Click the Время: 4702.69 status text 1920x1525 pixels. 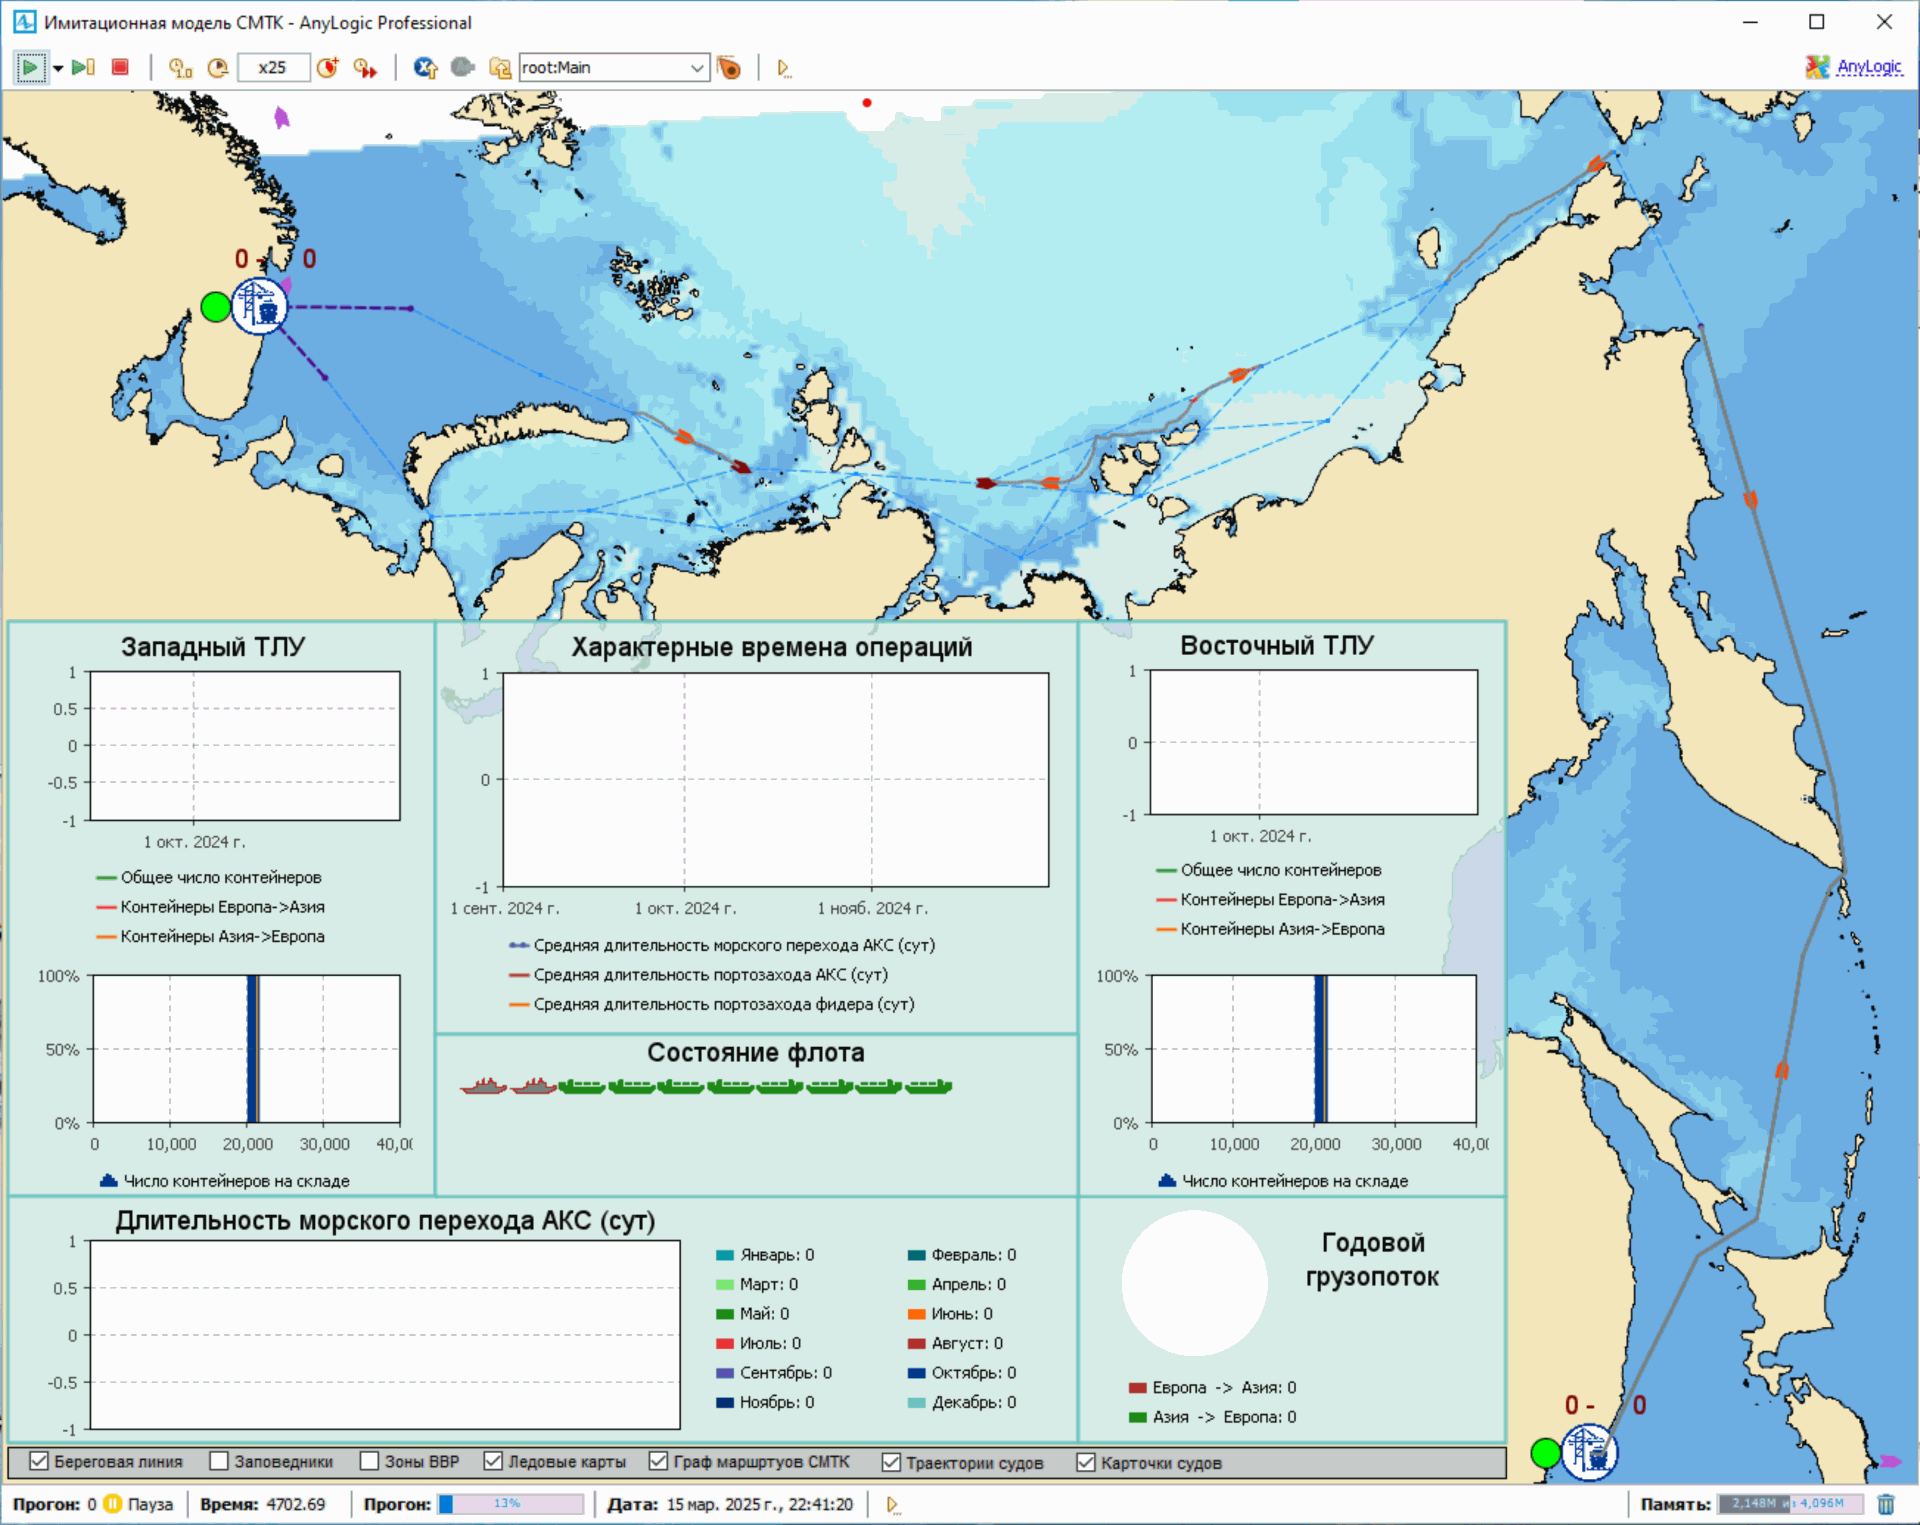point(263,1504)
